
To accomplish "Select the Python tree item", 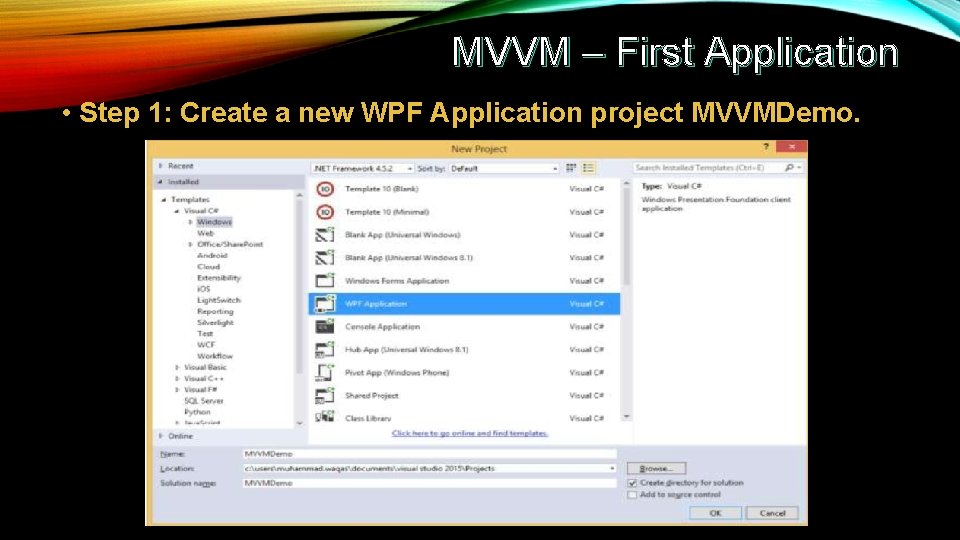I will coord(197,412).
